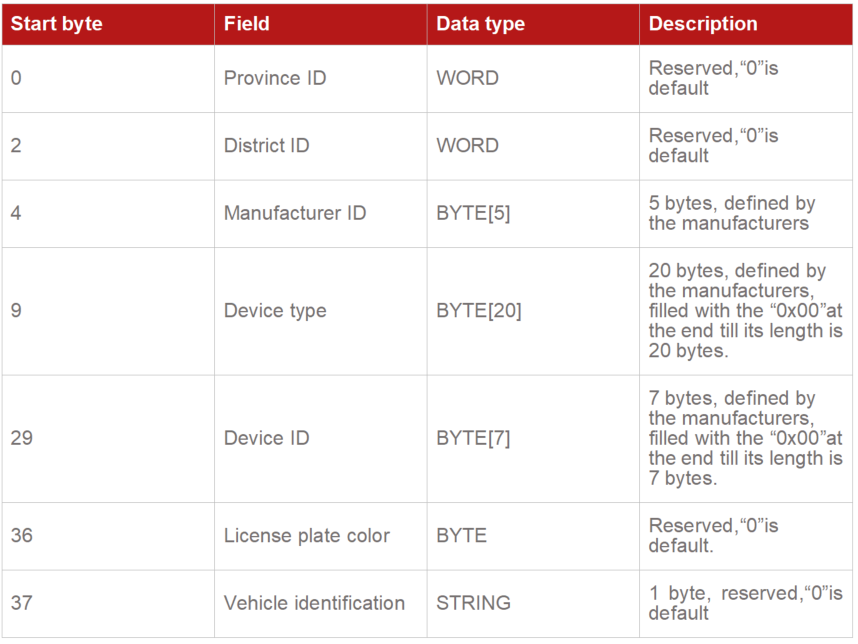The height and width of the screenshot is (644, 858).
Task: Click the BYTE[7] data type cell
Action: (473, 438)
